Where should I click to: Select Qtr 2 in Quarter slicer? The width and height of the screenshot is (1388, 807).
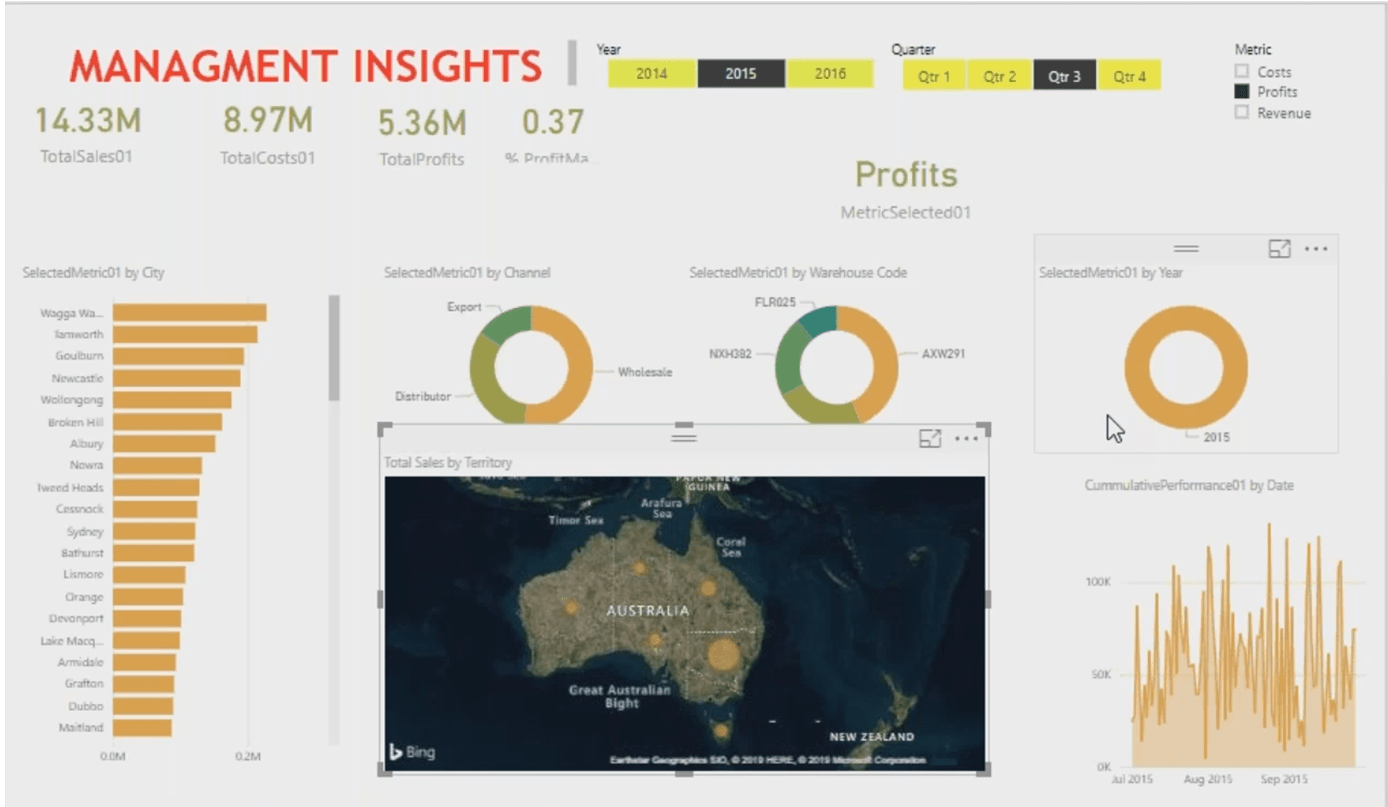999,76
